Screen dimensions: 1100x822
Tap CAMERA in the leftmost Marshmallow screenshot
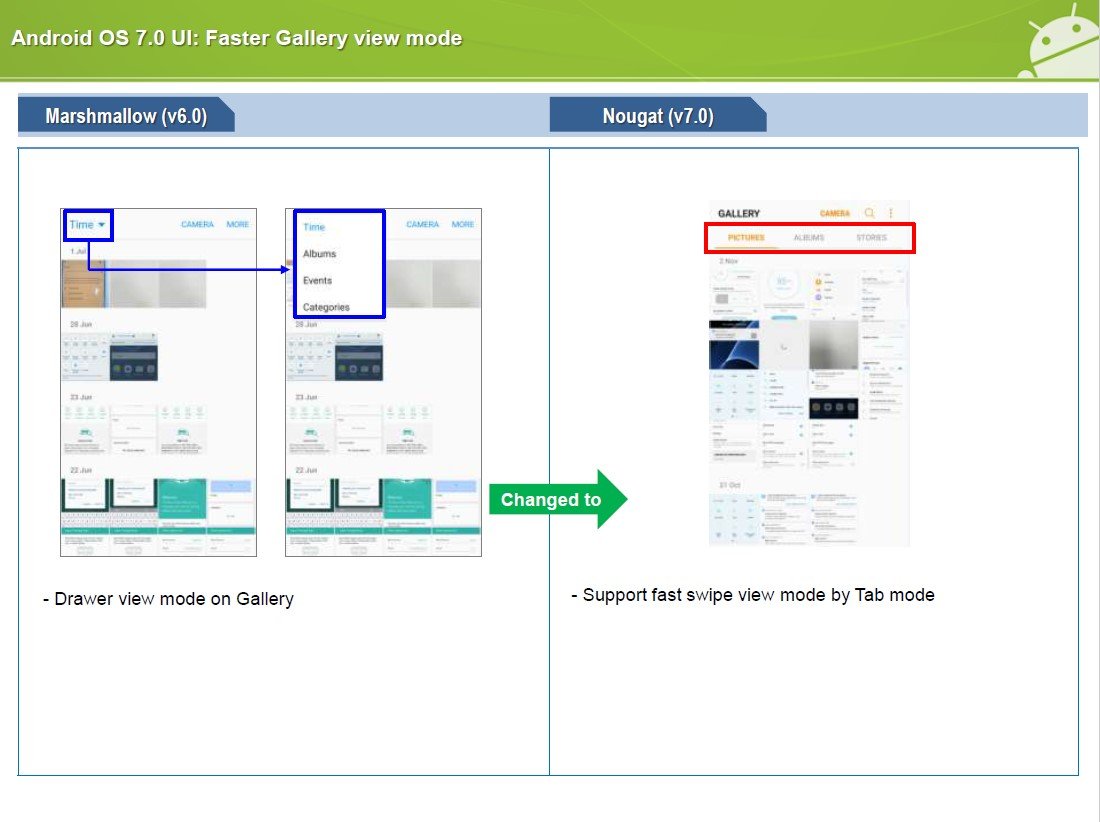coord(197,225)
